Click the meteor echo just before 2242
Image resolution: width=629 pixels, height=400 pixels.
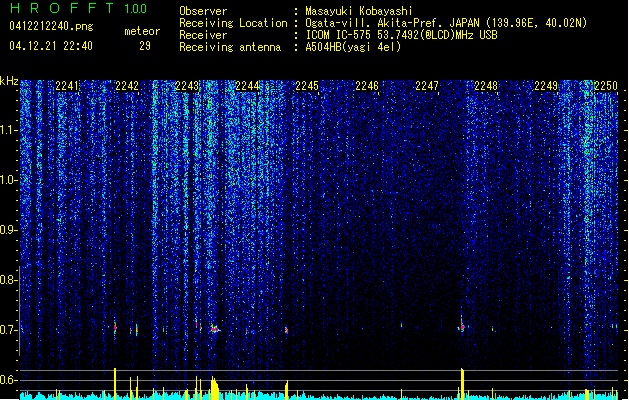coord(115,327)
